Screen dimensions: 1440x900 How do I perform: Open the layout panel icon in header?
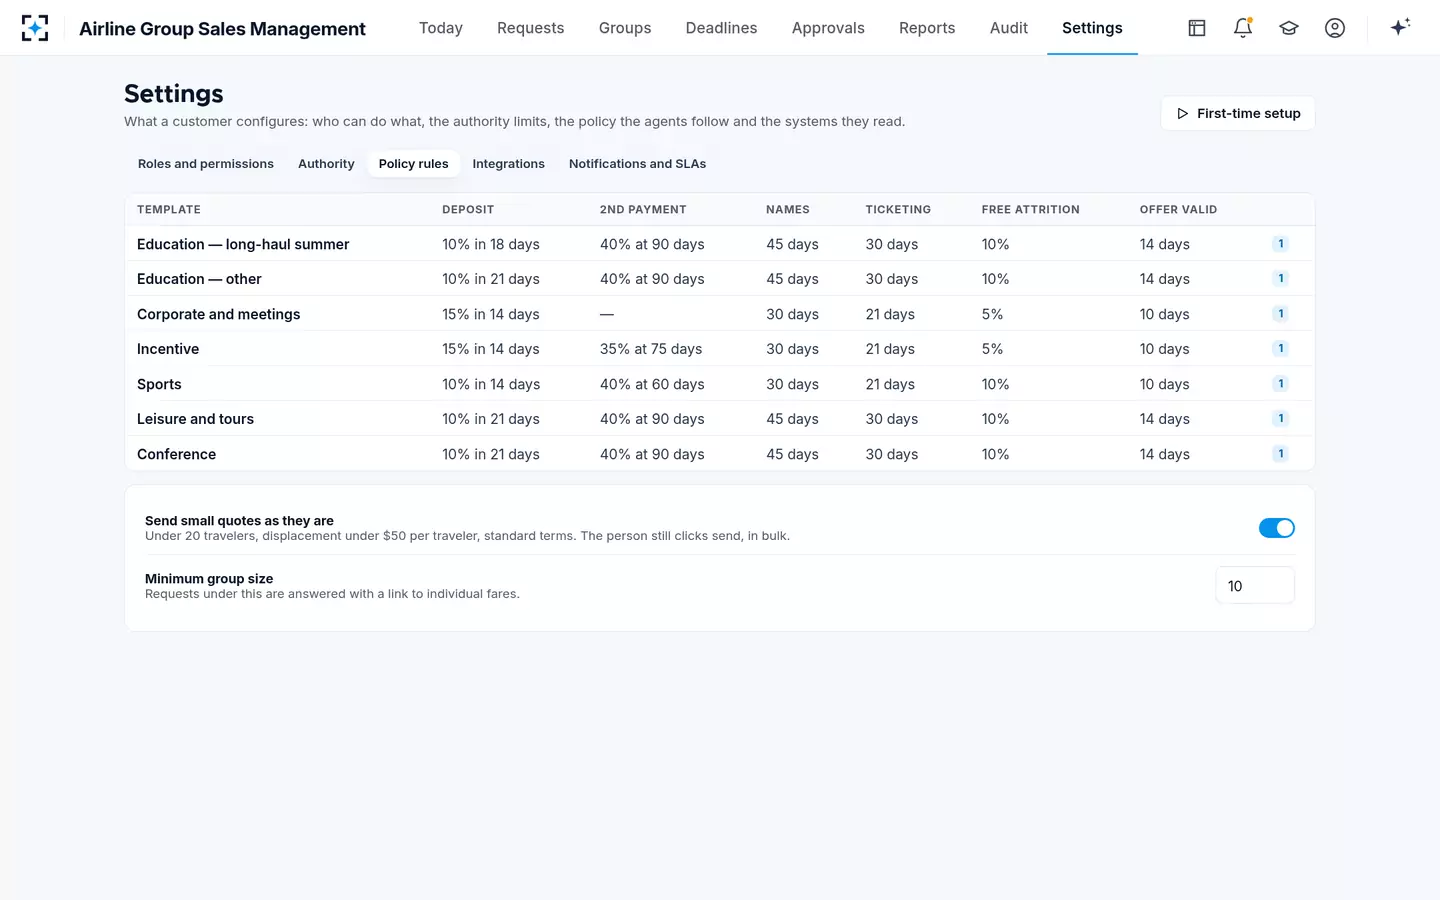click(1197, 28)
